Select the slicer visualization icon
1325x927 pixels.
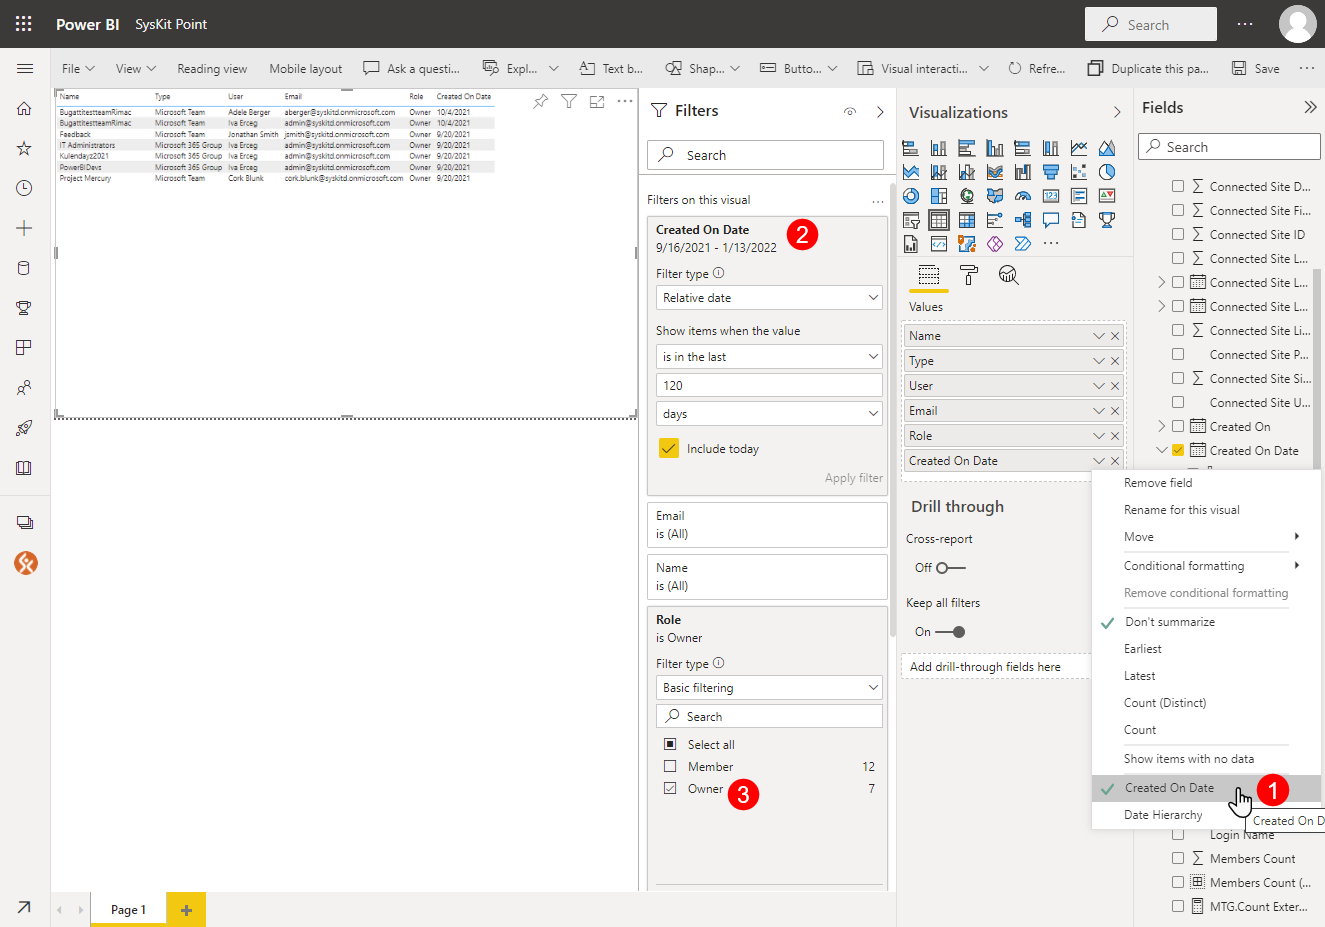click(911, 220)
